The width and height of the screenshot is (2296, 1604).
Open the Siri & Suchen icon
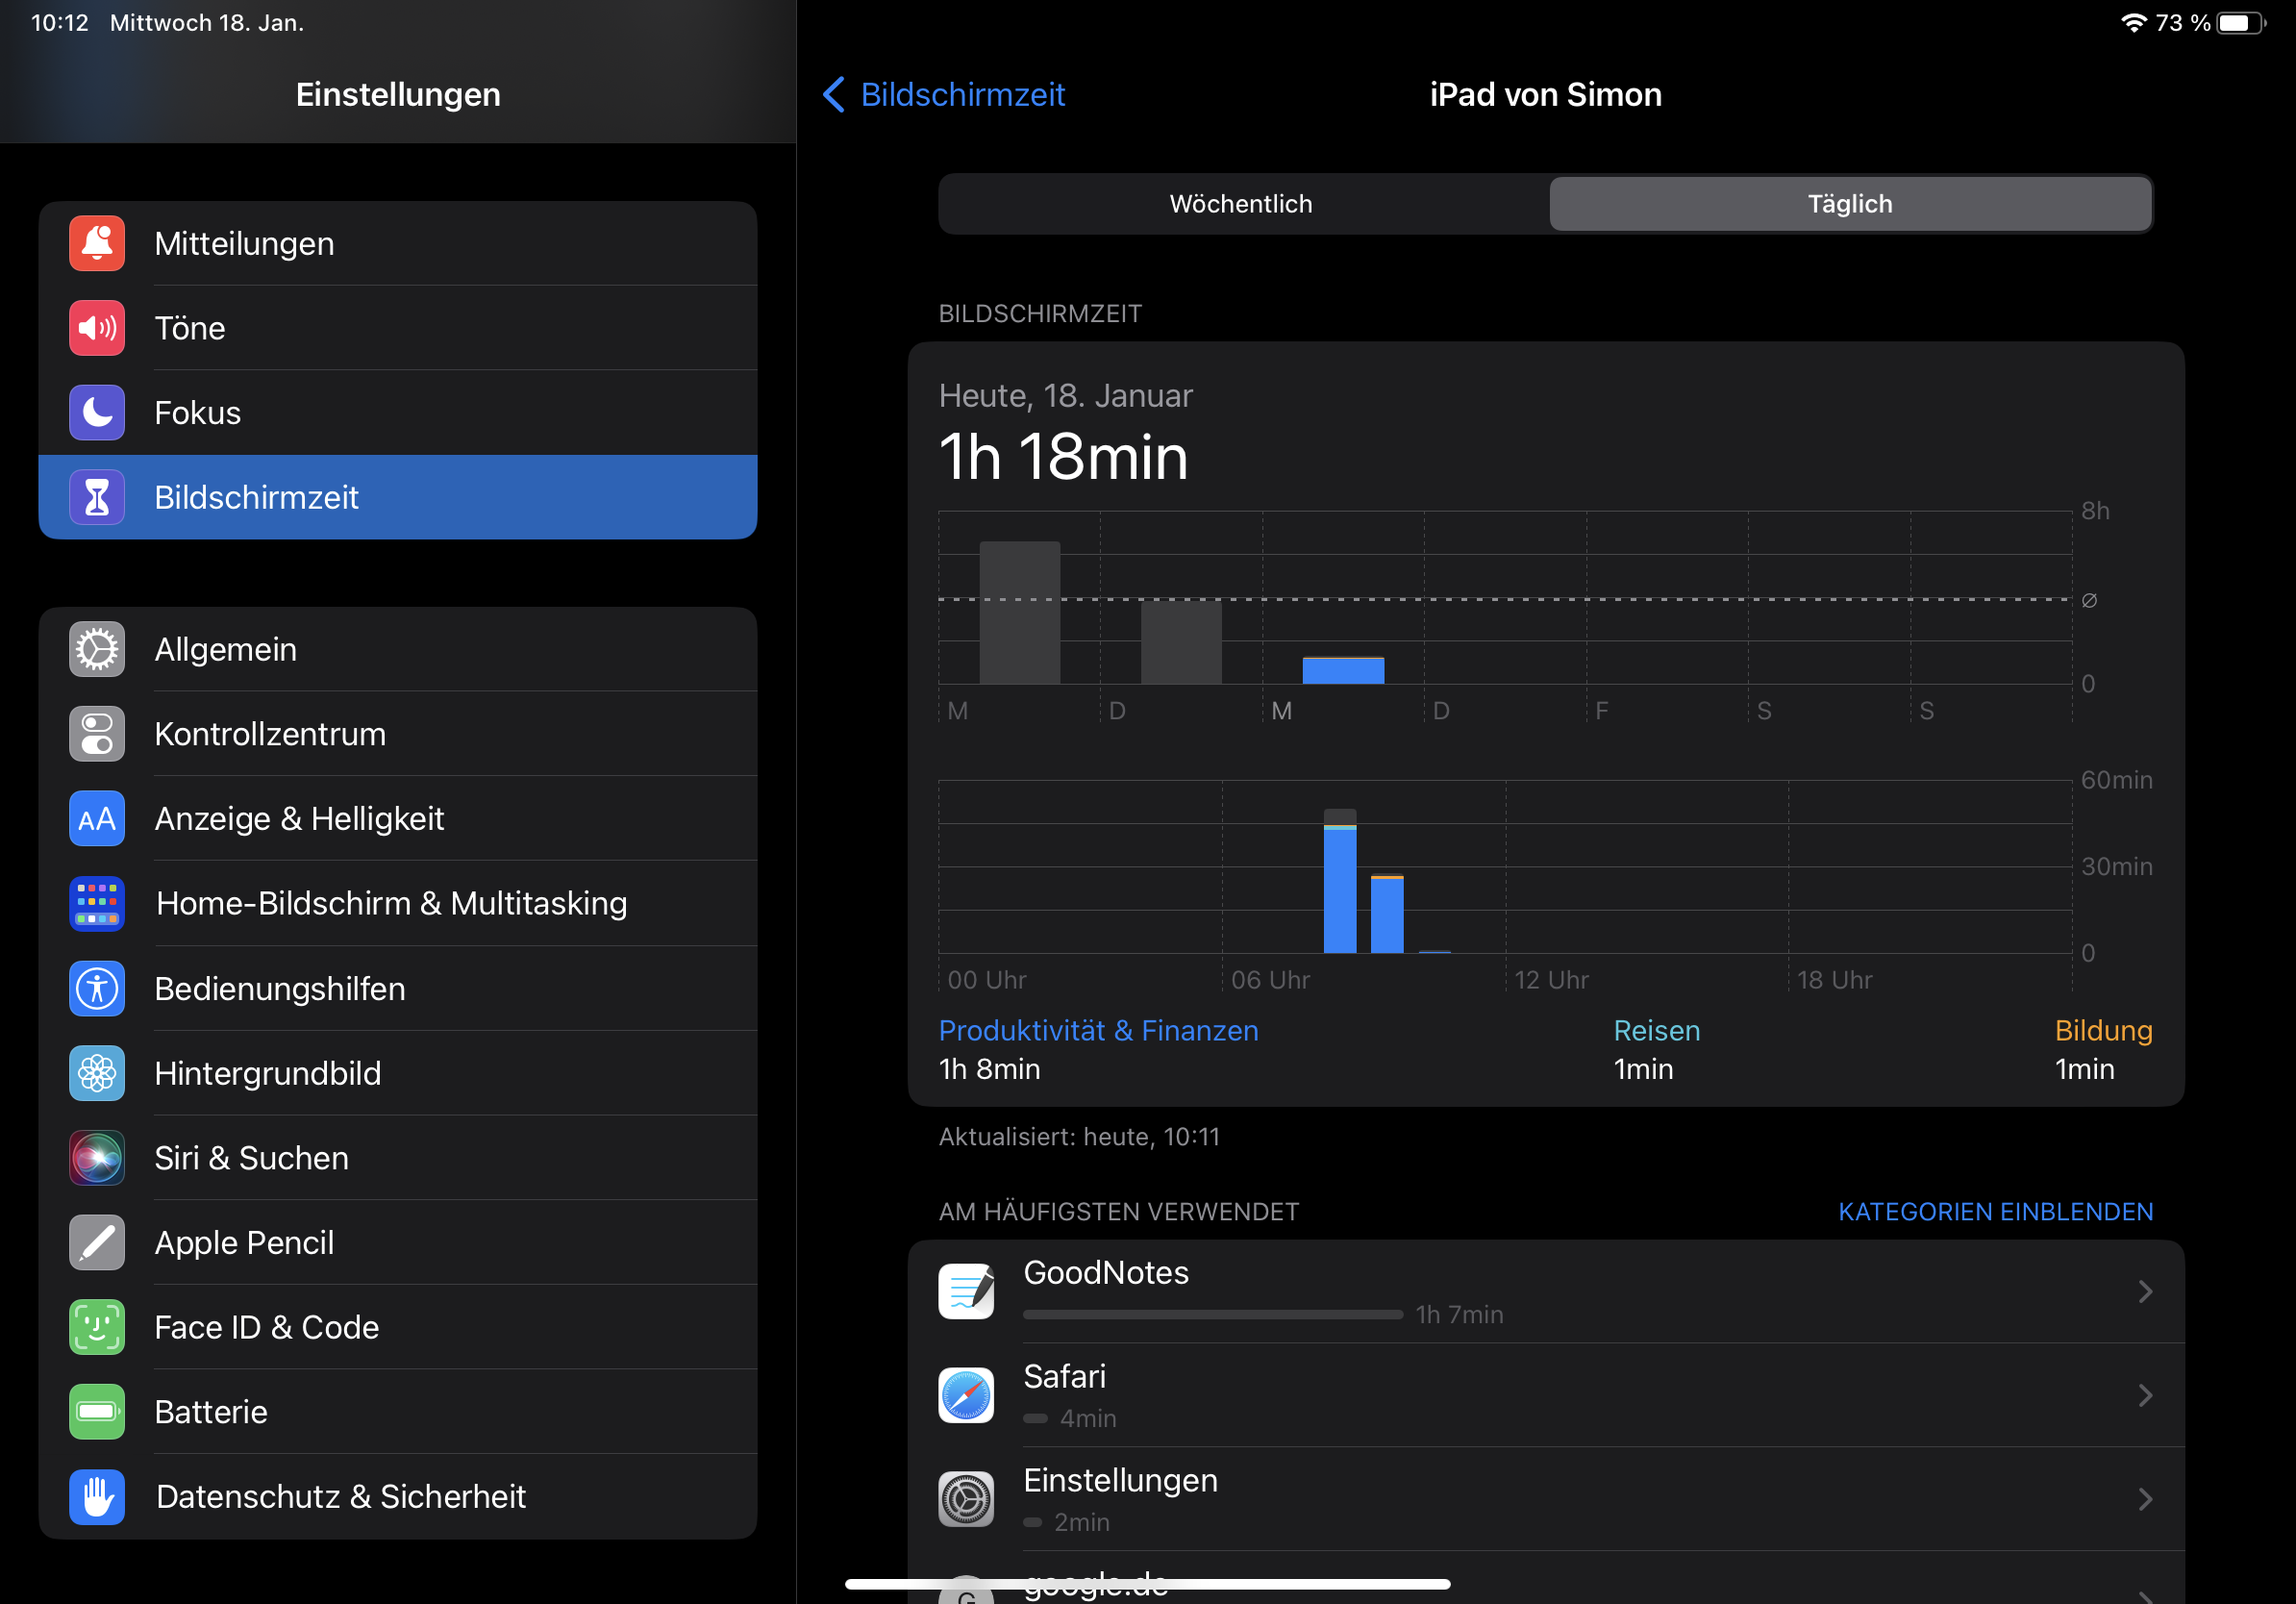point(97,1158)
